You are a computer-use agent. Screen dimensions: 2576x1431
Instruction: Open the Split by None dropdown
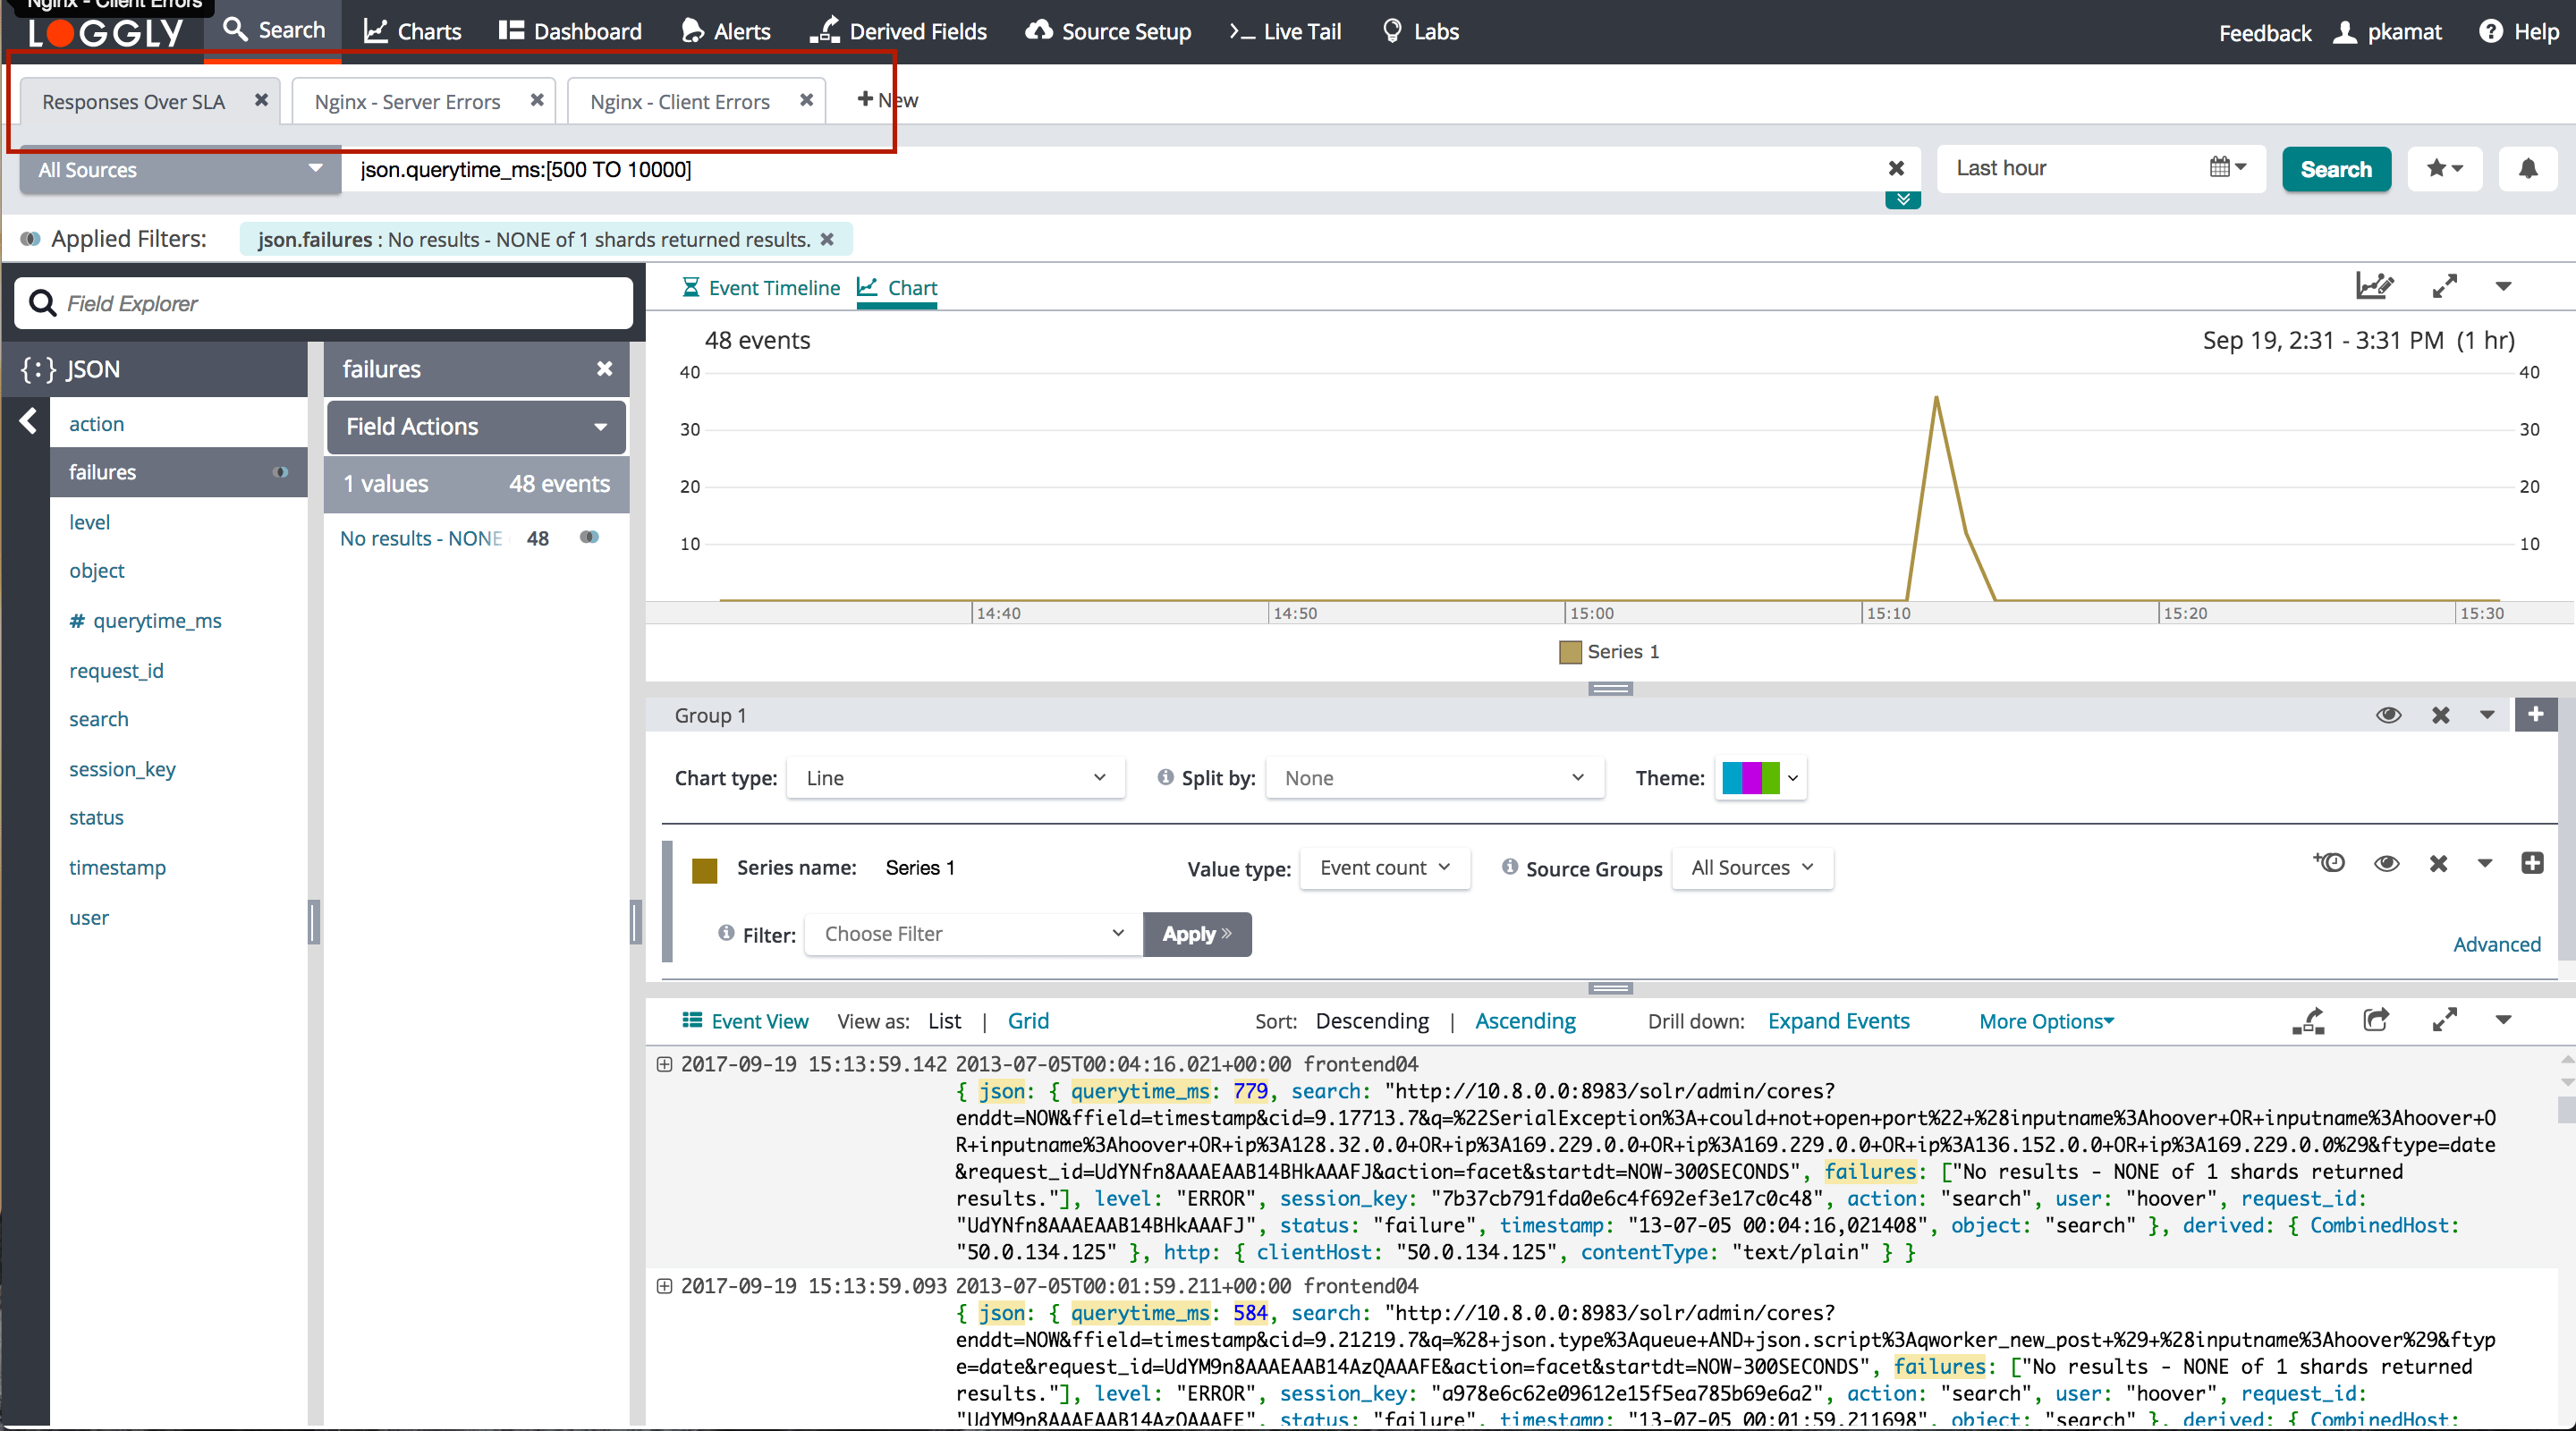pos(1434,778)
